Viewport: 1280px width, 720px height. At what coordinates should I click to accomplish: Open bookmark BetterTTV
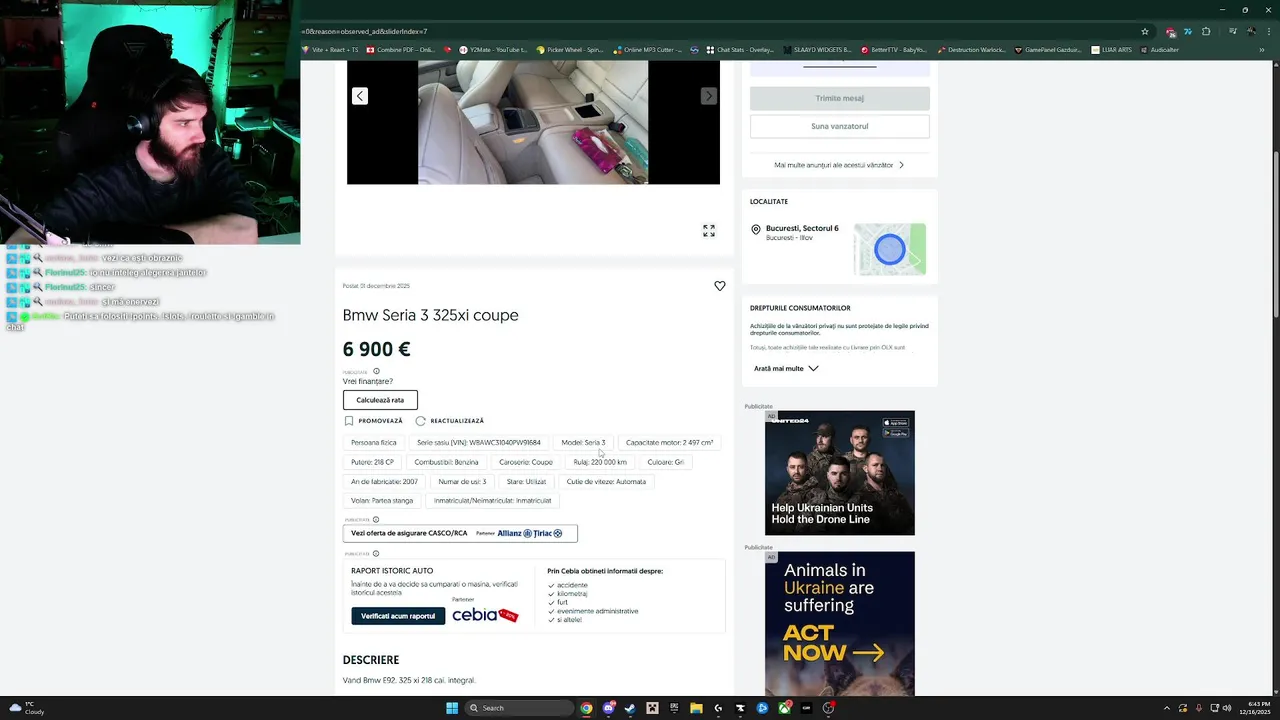[x=894, y=49]
